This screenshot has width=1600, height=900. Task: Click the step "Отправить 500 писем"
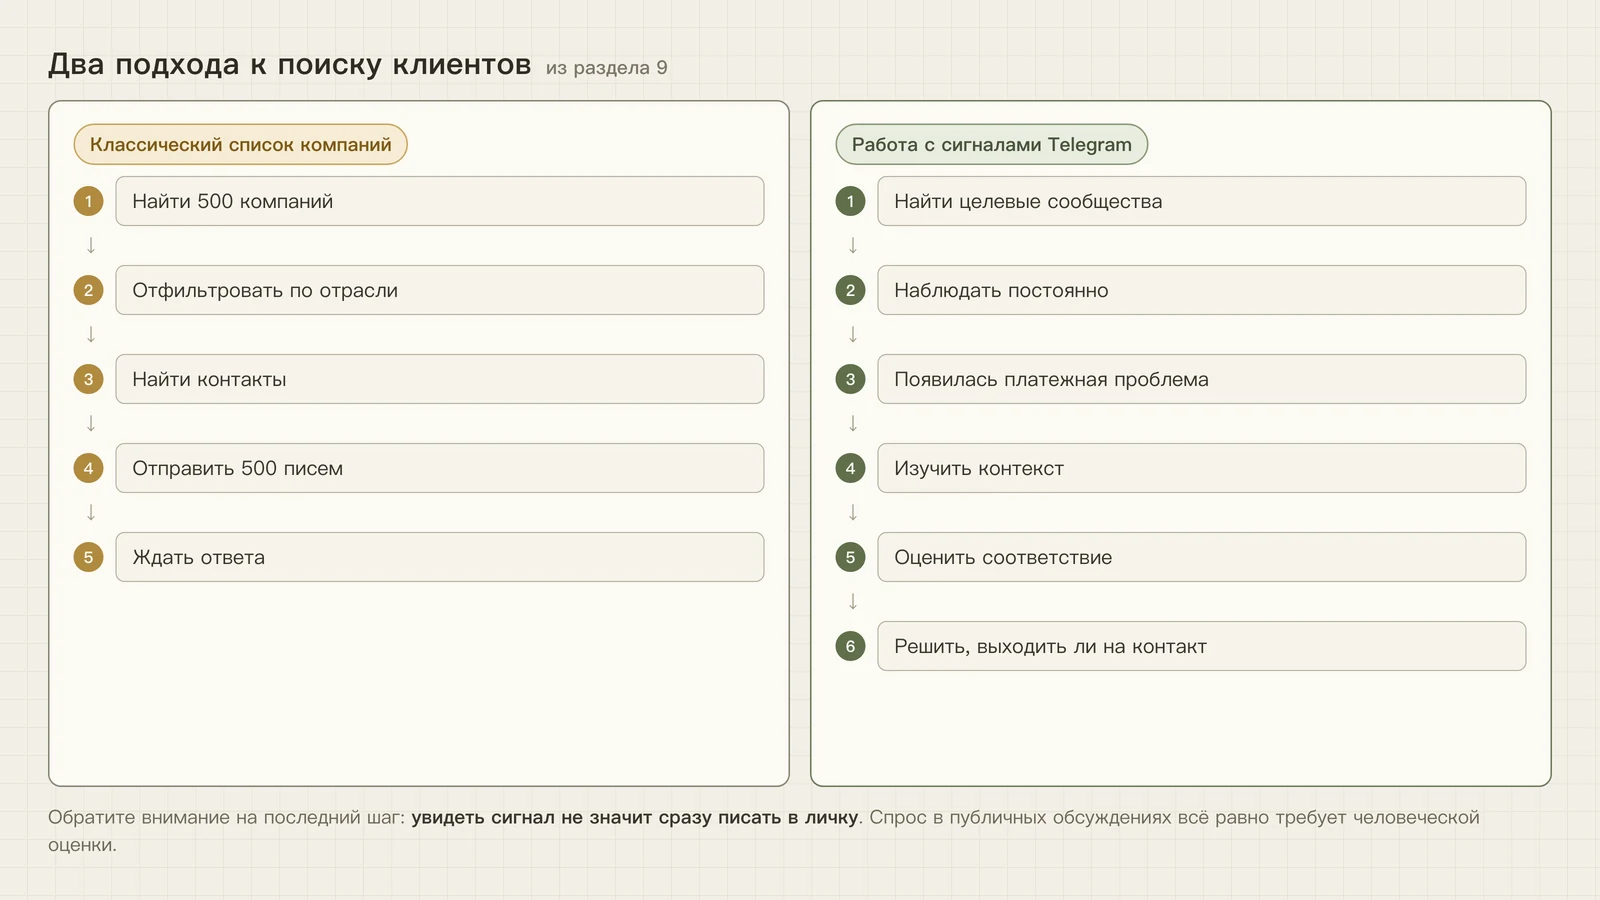(x=440, y=468)
